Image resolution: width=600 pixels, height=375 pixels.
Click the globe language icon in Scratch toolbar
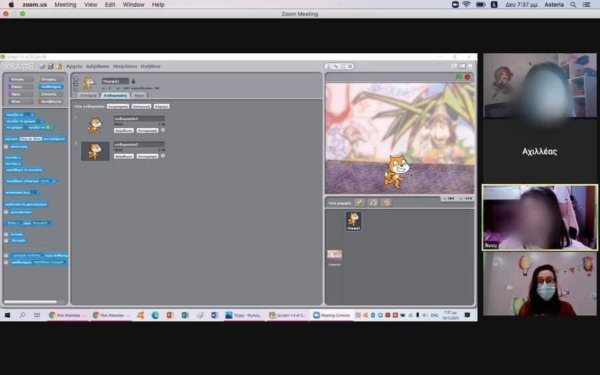pyautogui.click(x=42, y=67)
